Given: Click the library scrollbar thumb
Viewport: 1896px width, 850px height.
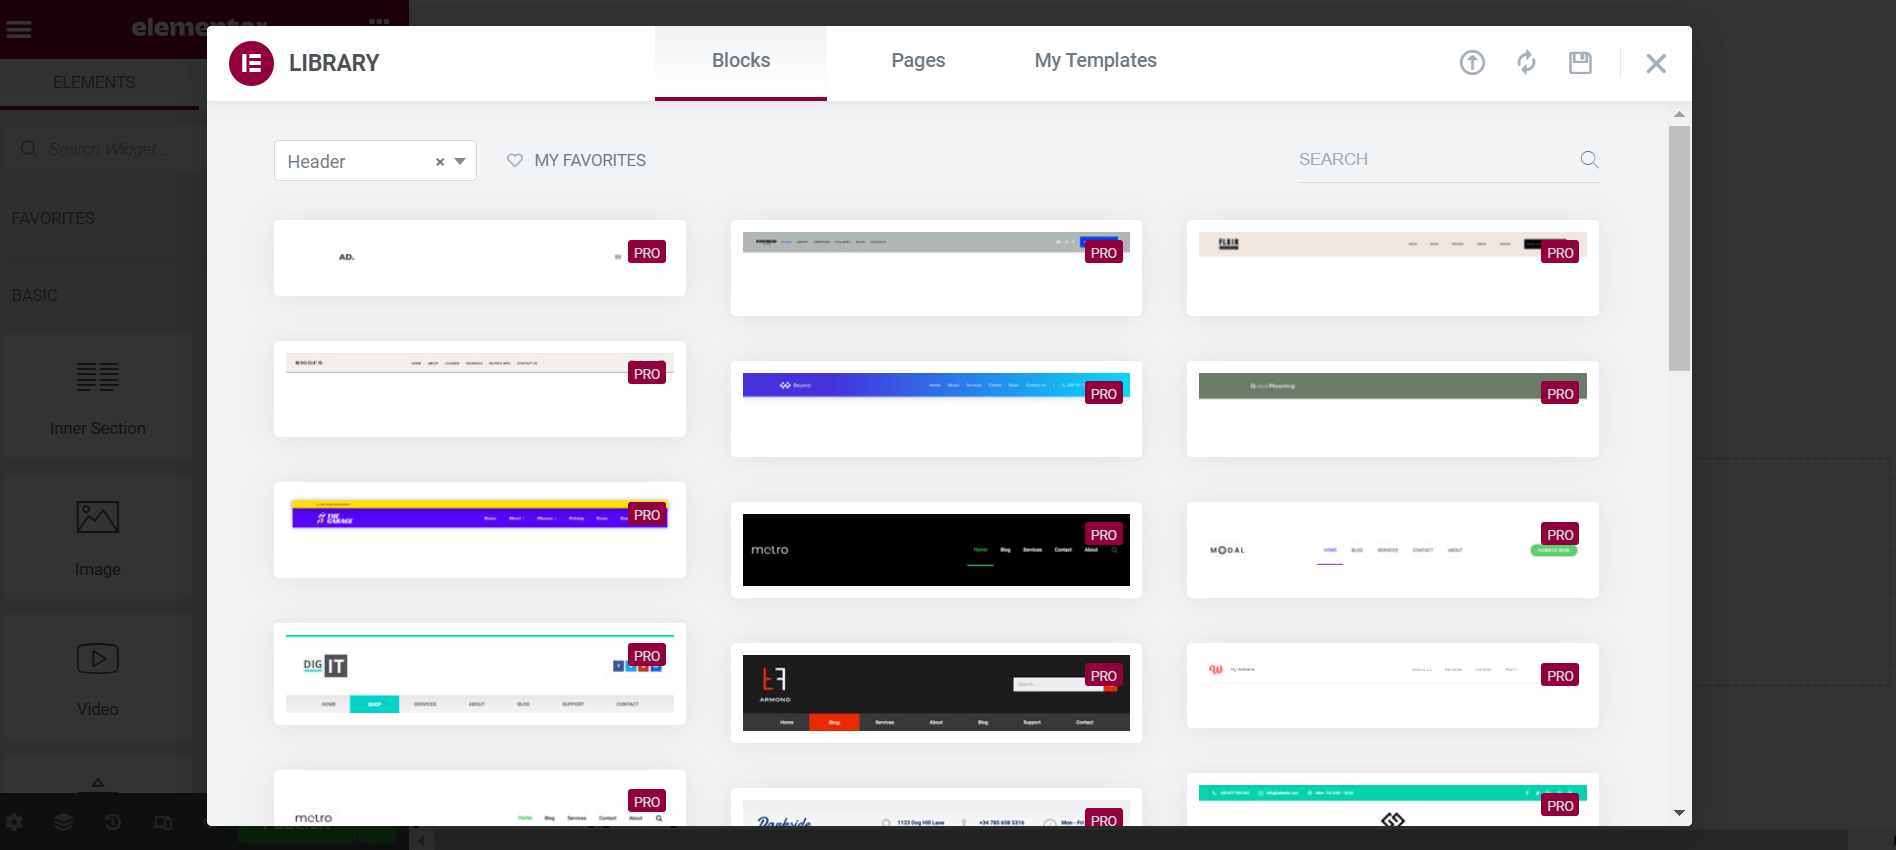Looking at the screenshot, I should (1679, 248).
